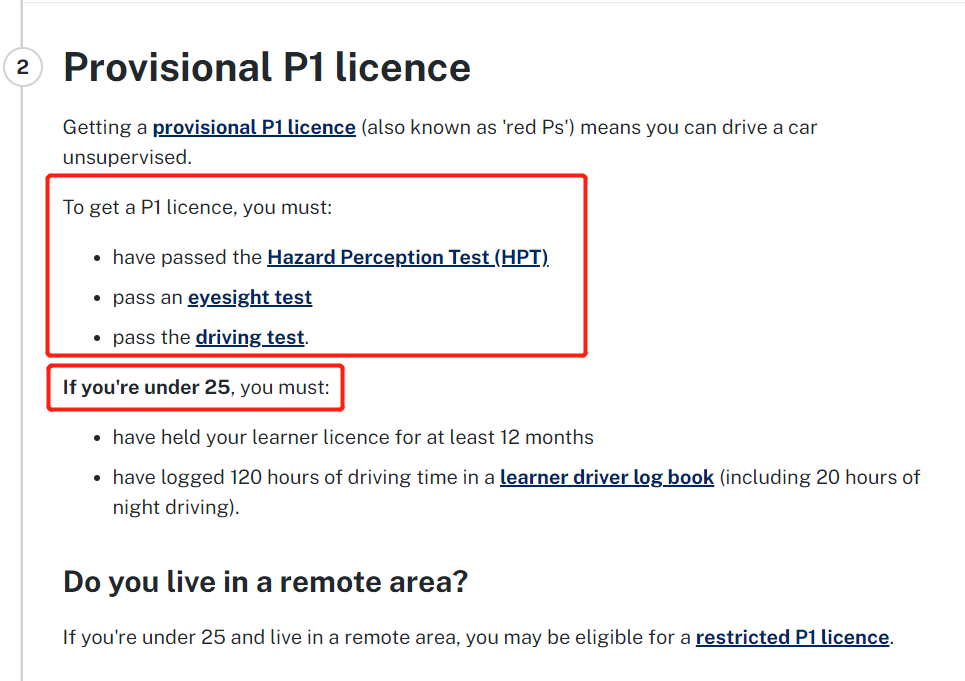Viewport: 965px width, 681px height.
Task: Click the 'unsupervised.' word in intro paragraph
Action: [127, 157]
